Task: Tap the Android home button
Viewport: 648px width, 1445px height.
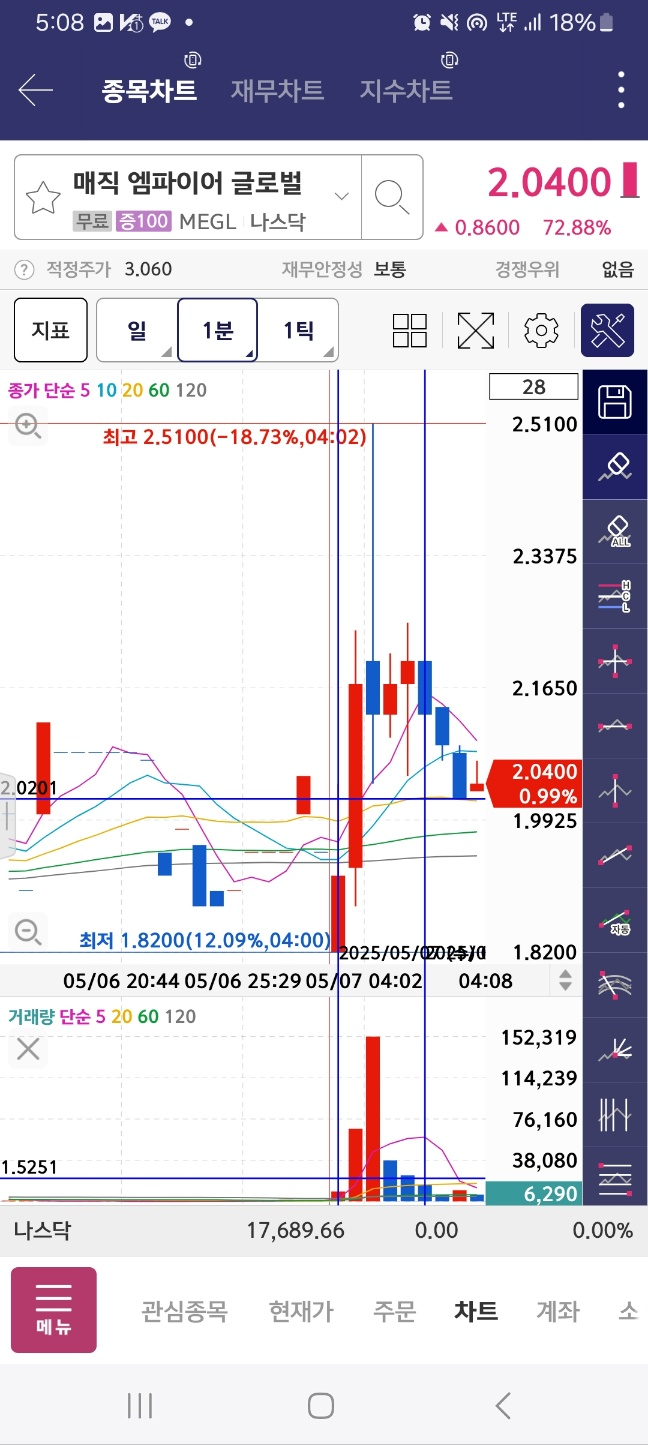Action: click(321, 1406)
